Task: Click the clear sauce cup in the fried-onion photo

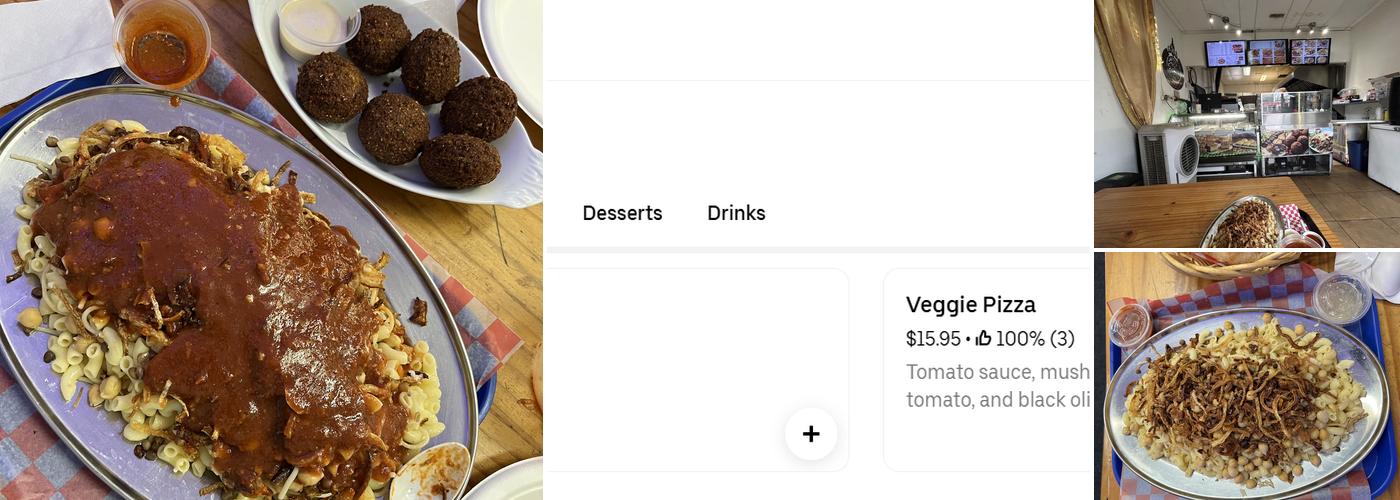Action: [x=1340, y=297]
